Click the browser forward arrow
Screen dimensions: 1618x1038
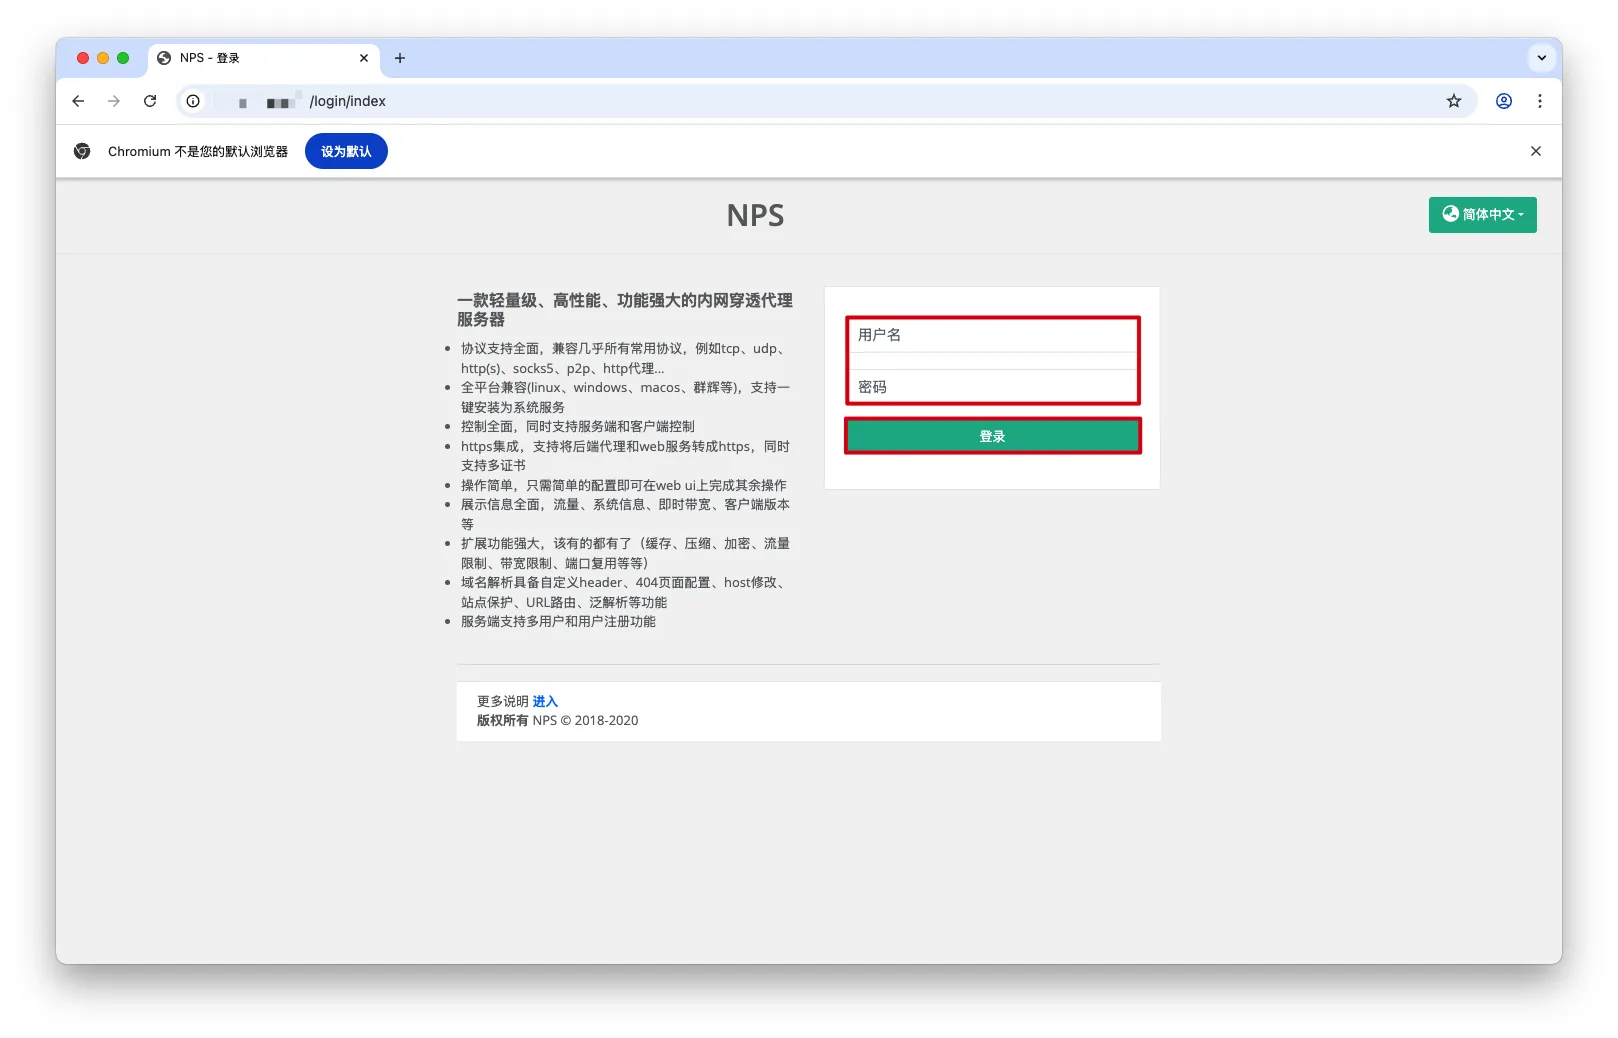[114, 101]
